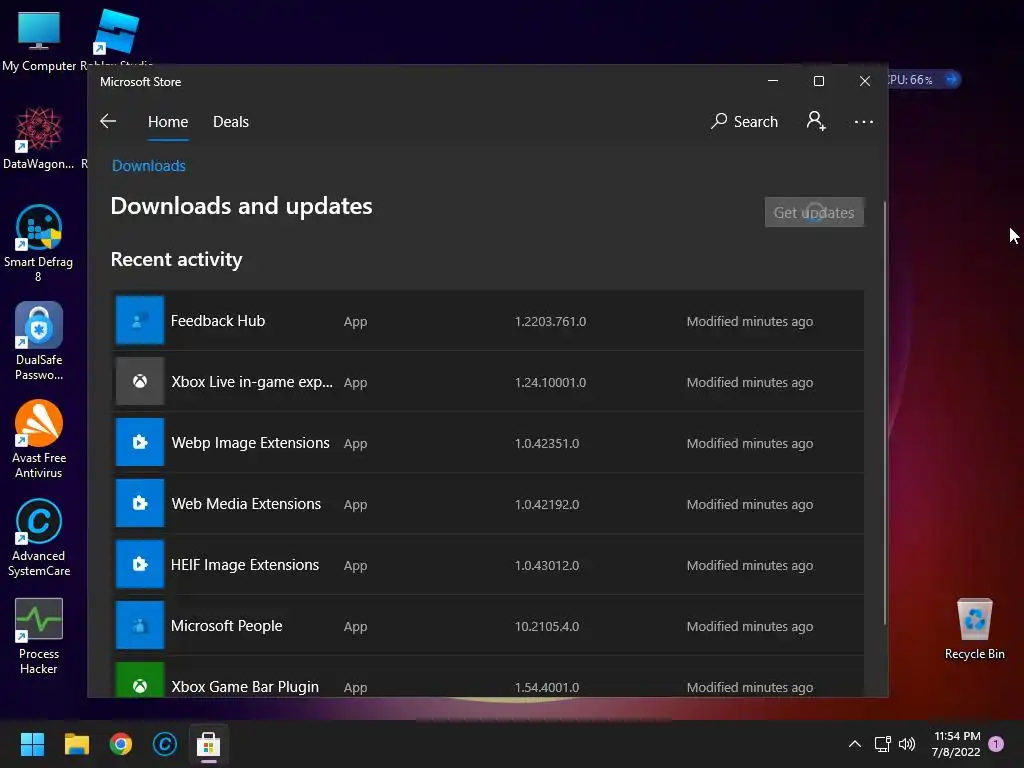Click Modified minutes ago for Feedback Hub
Viewport: 1024px width, 768px height.
coord(750,321)
